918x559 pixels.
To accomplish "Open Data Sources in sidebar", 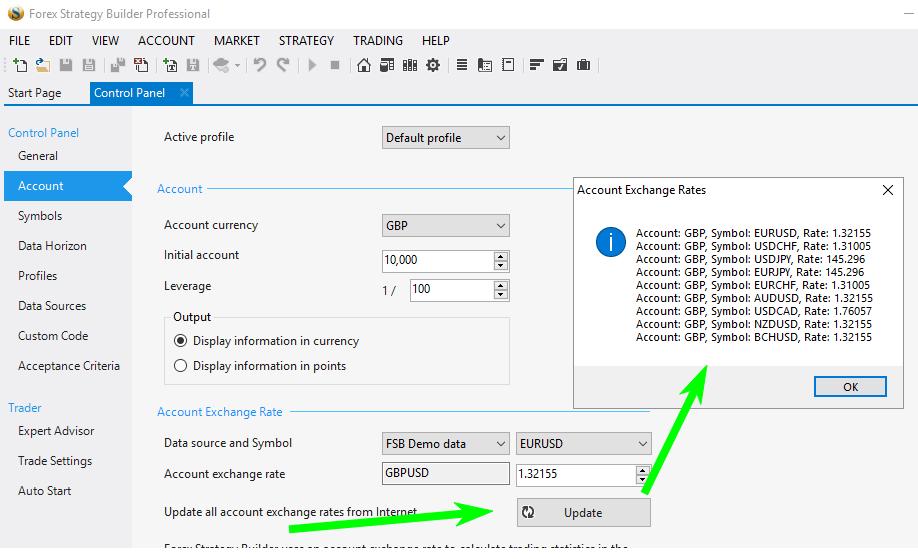I will click(52, 306).
